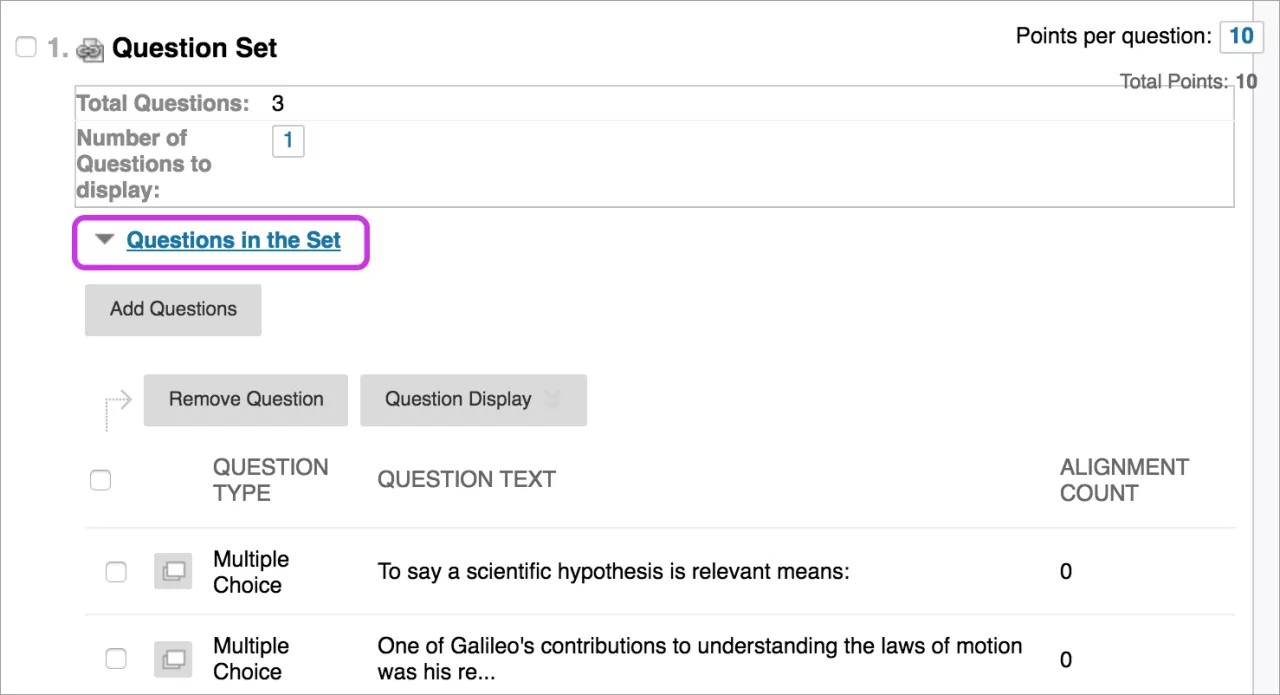Collapse the Questions in the Set section

click(x=103, y=239)
